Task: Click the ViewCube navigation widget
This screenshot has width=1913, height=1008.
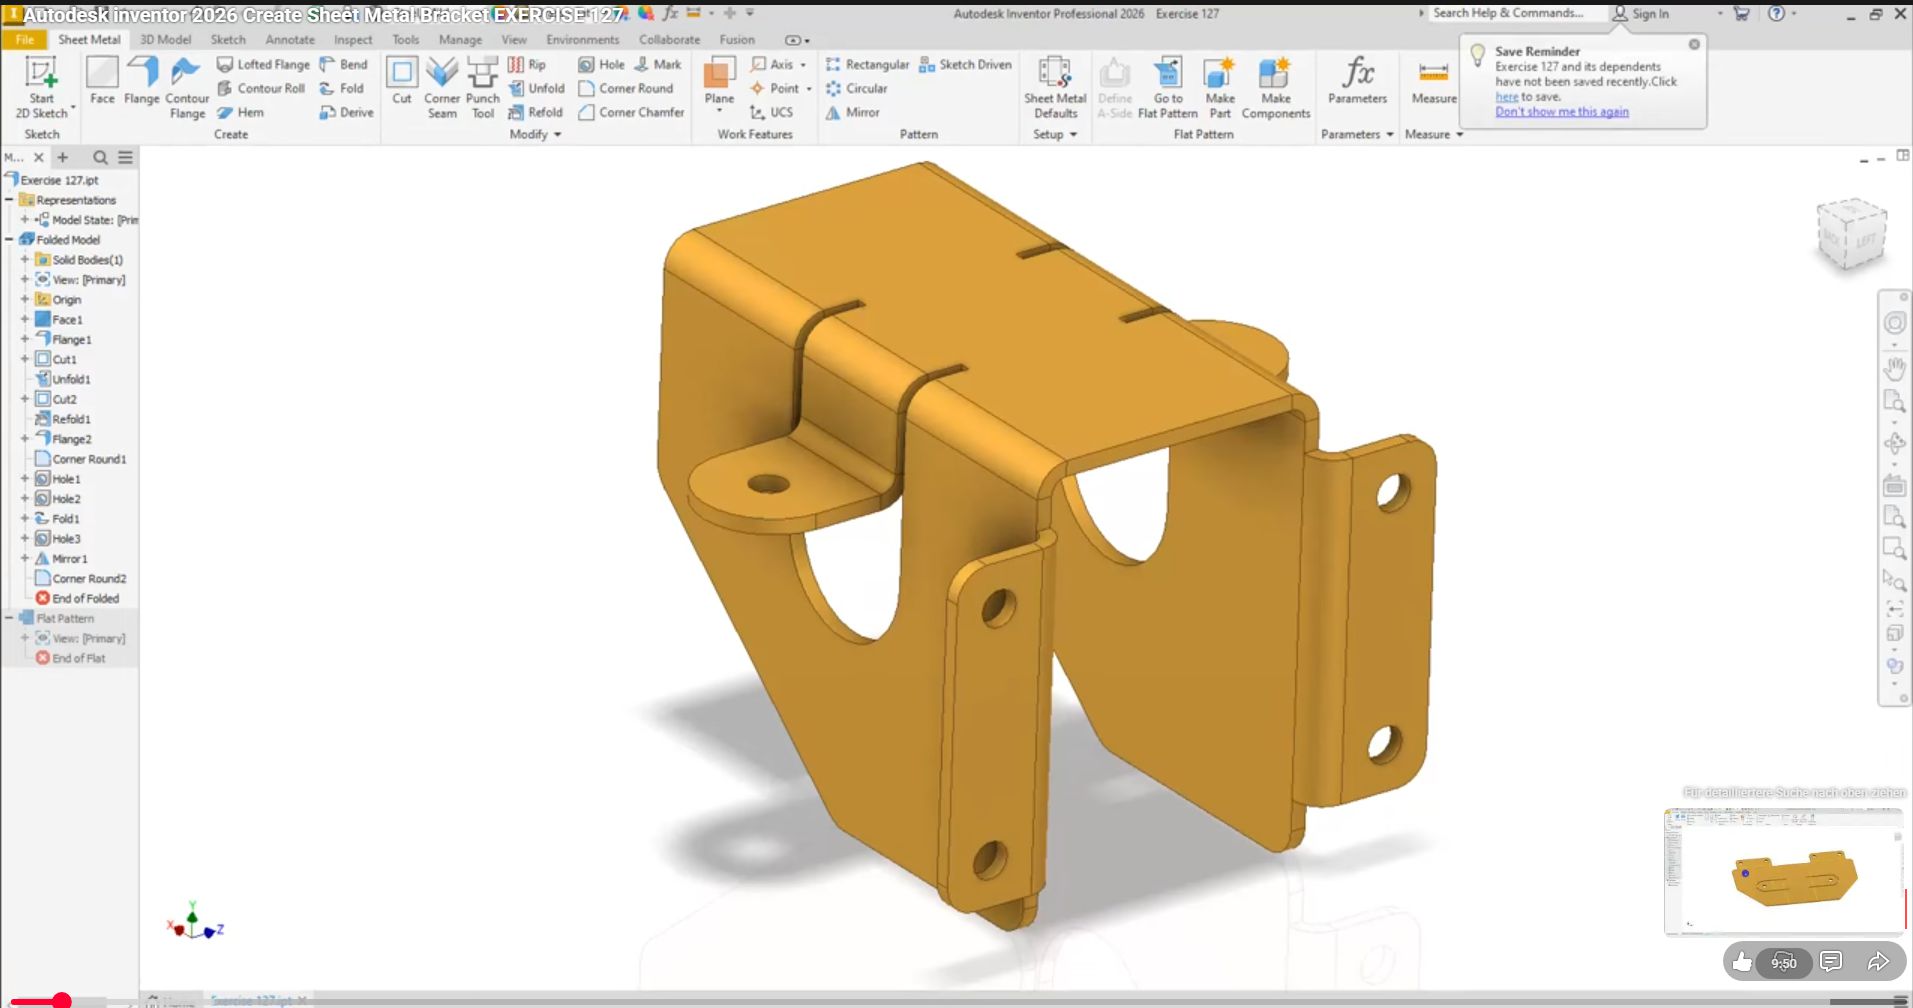Action: point(1851,235)
